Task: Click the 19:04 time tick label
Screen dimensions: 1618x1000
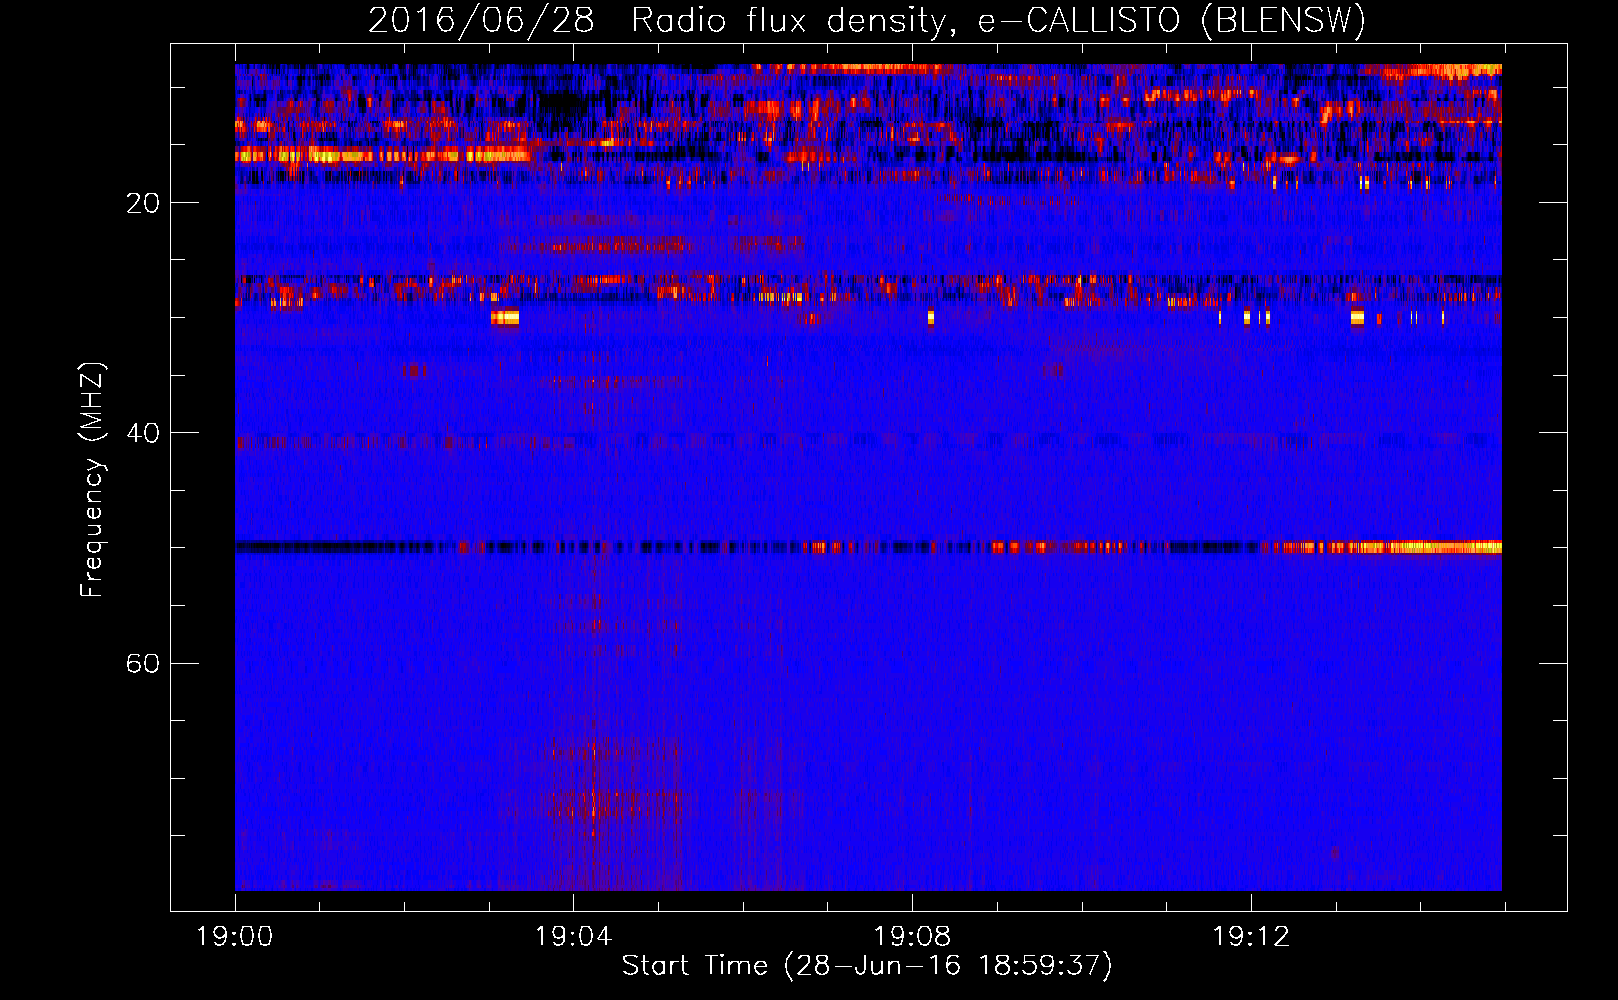Action: [x=573, y=937]
